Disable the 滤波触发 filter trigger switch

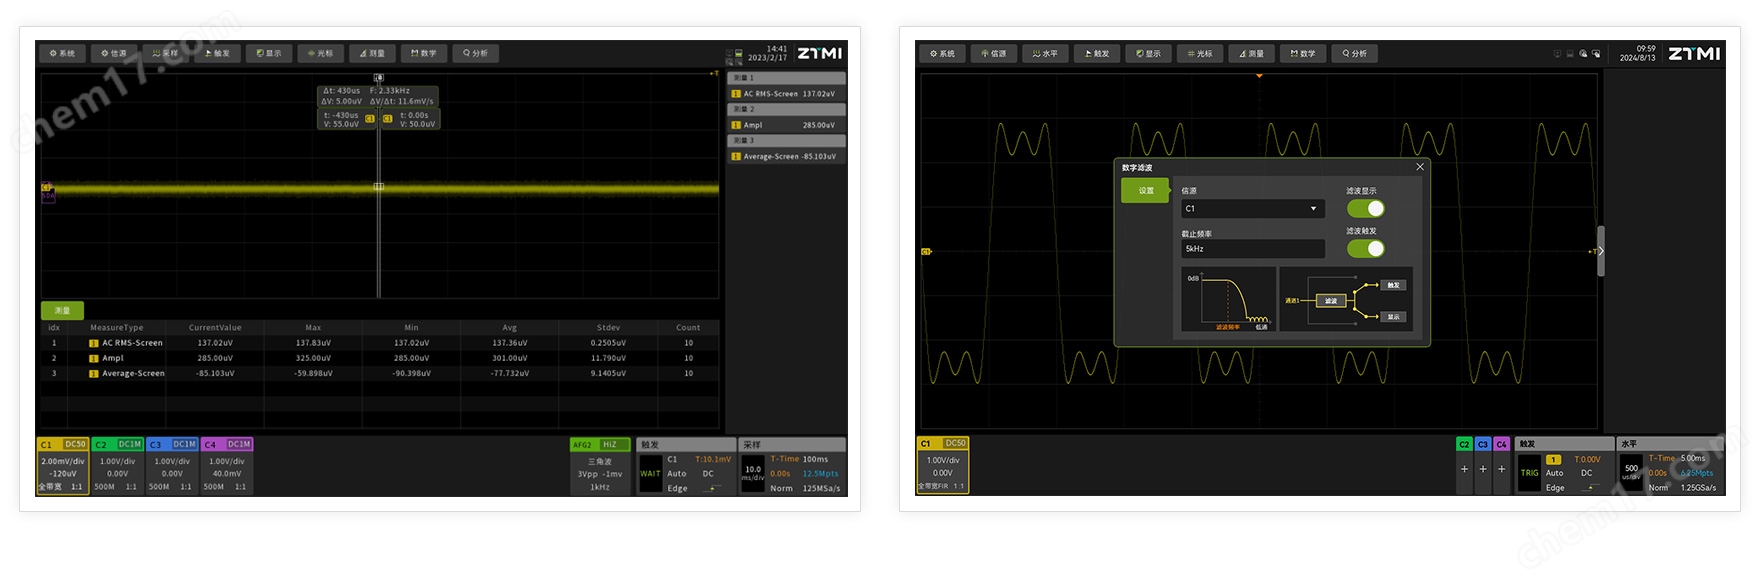coord(1365,248)
